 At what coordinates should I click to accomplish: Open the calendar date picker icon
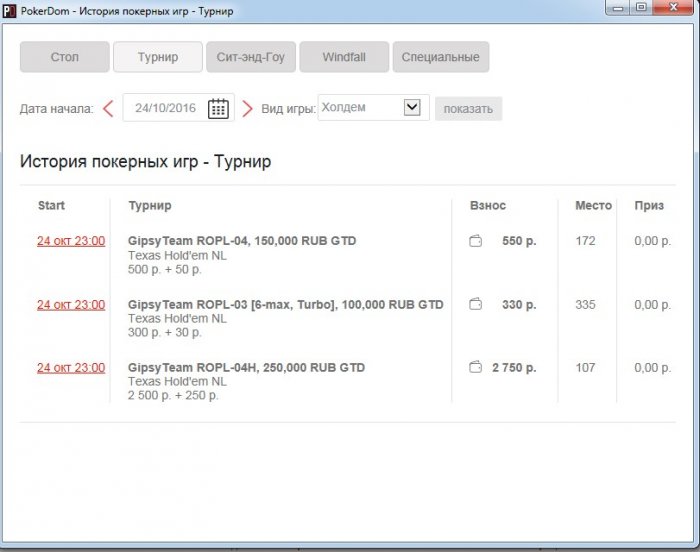(218, 109)
